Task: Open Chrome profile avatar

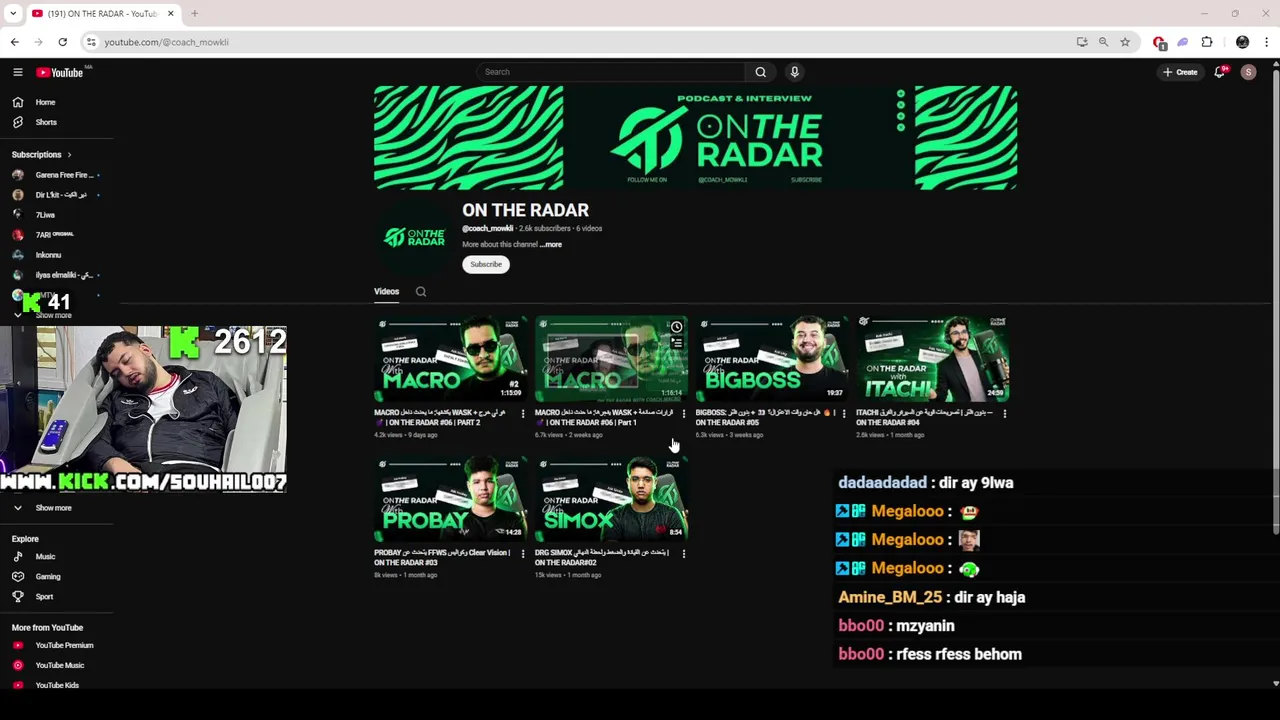Action: 1242,42
